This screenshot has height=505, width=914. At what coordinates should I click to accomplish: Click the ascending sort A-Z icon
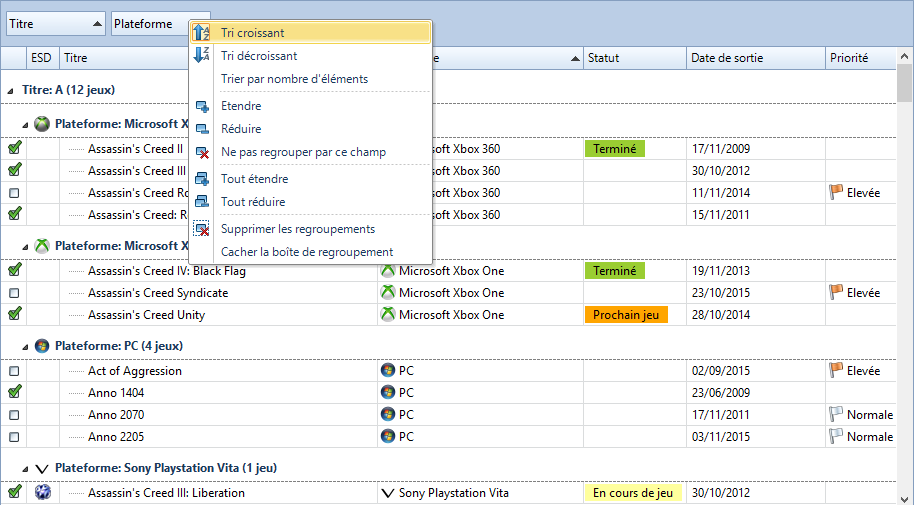(x=202, y=33)
